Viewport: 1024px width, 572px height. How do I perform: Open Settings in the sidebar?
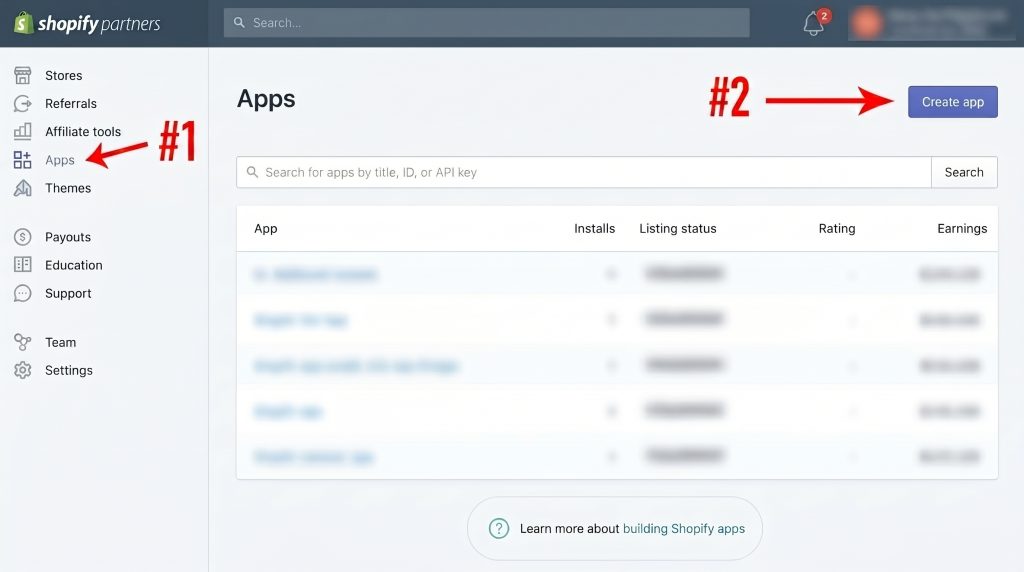coord(69,370)
